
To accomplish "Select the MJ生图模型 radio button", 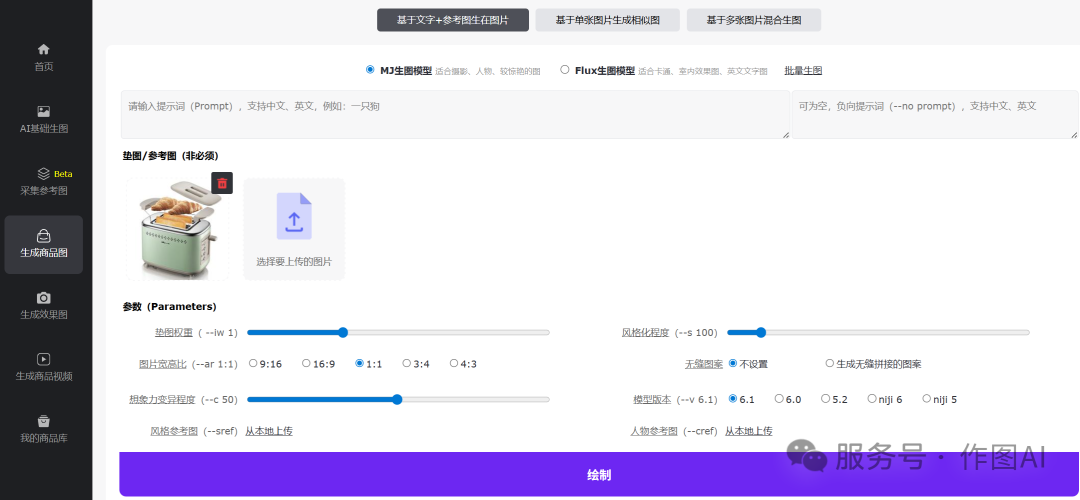I will coord(371,70).
